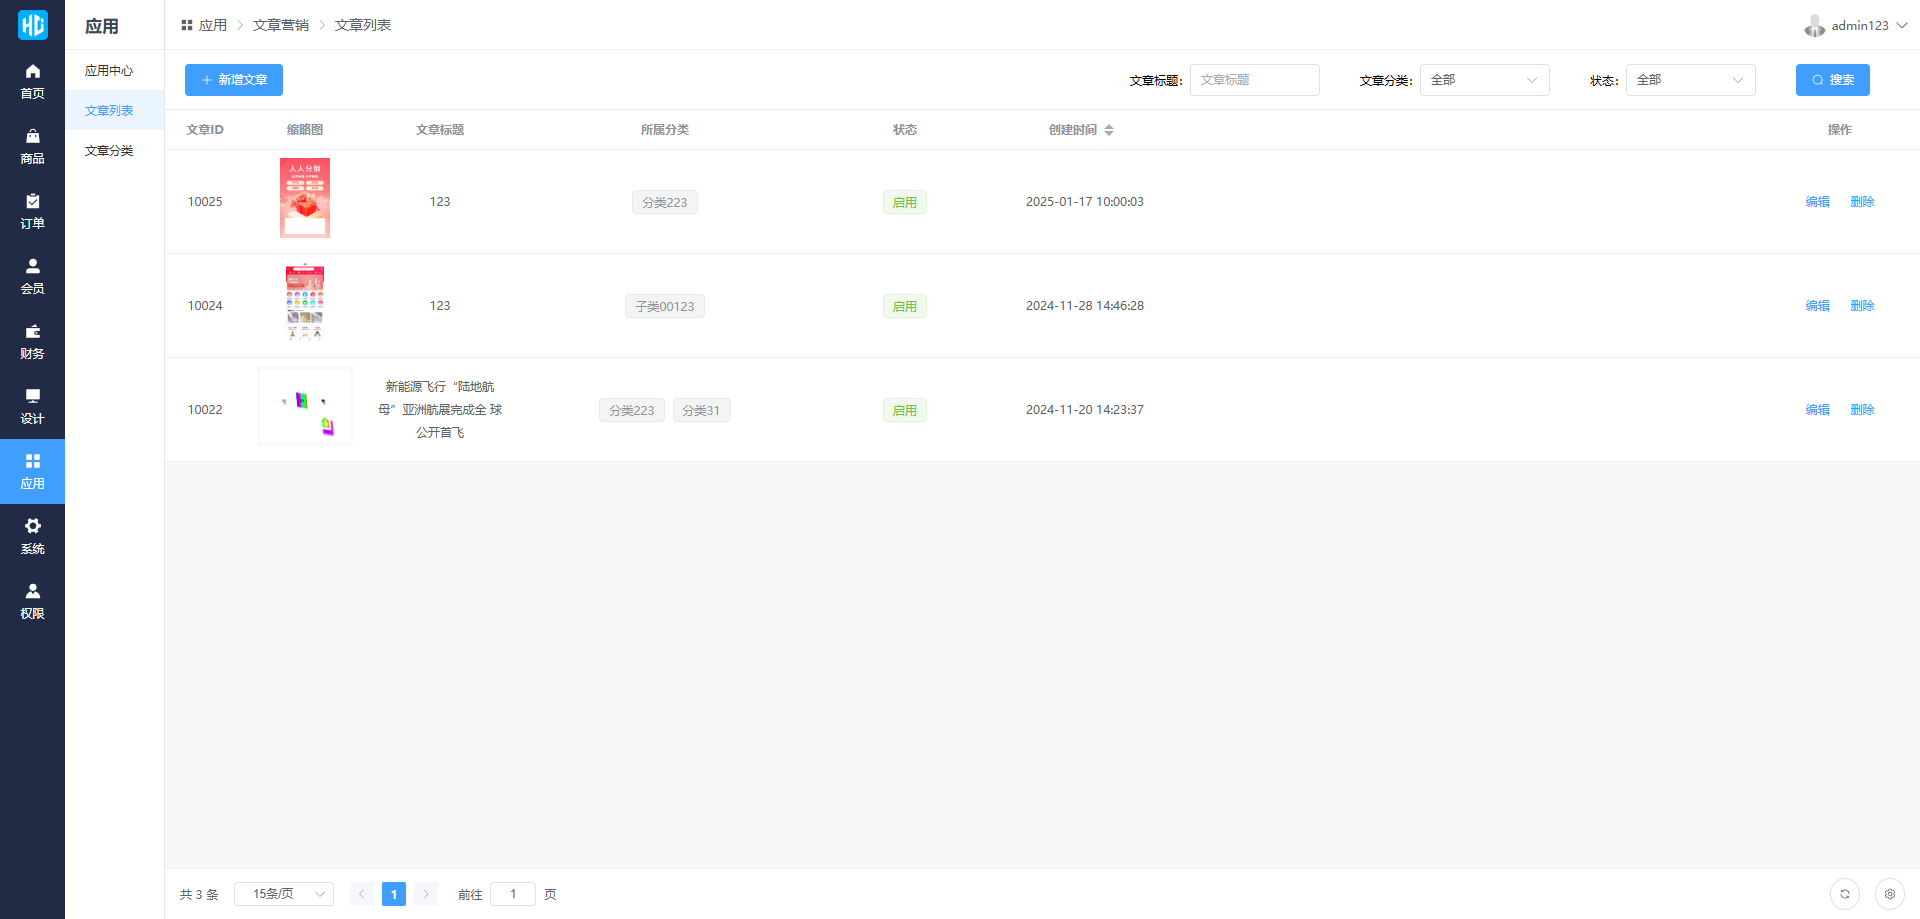Open the 系统 settings gear icon
The height and width of the screenshot is (919, 1920).
coord(32,536)
